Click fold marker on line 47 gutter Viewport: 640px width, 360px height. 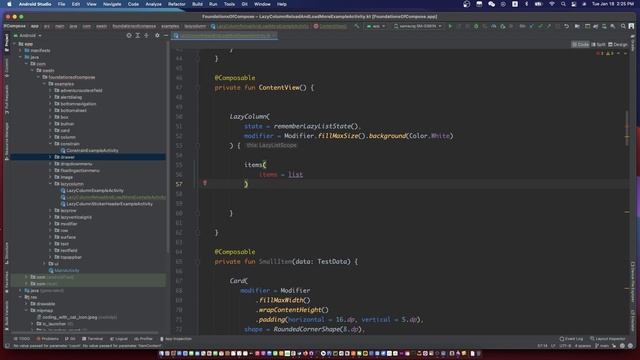click(x=197, y=88)
